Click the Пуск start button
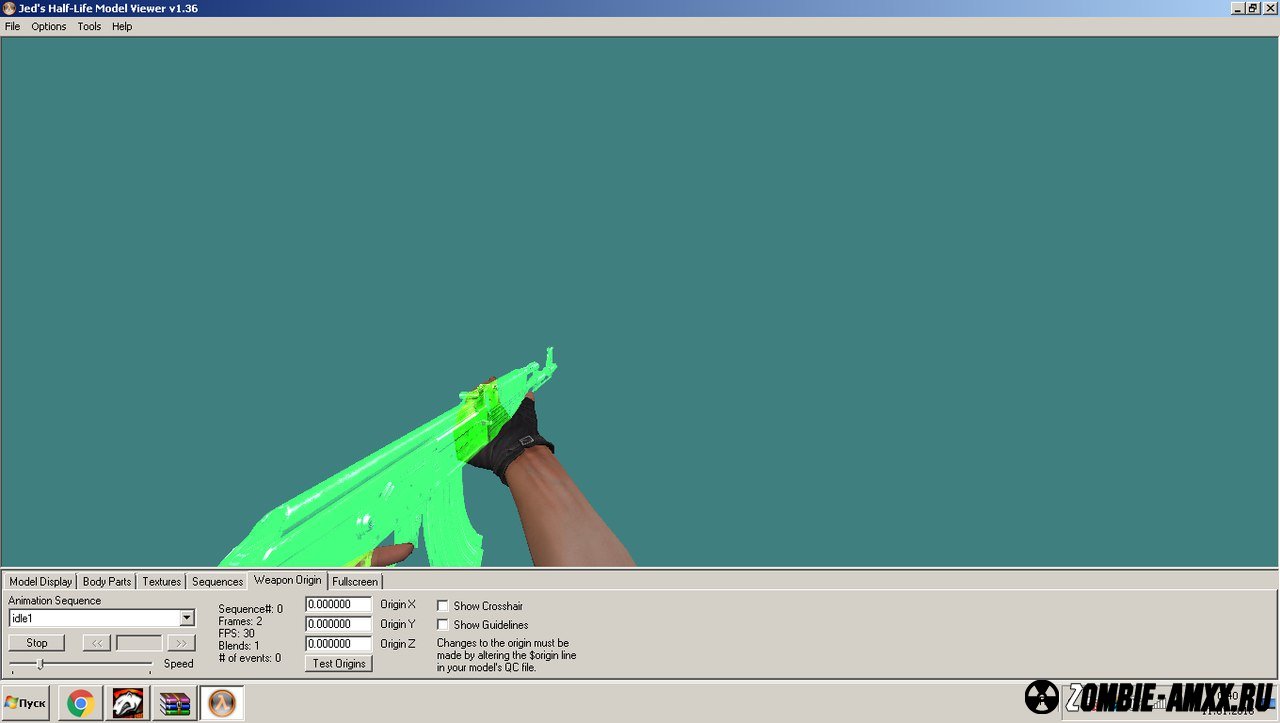 (x=25, y=703)
